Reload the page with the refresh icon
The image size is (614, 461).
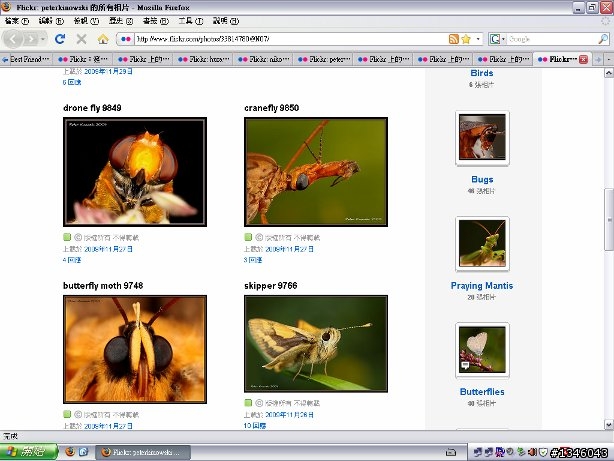(x=60, y=39)
